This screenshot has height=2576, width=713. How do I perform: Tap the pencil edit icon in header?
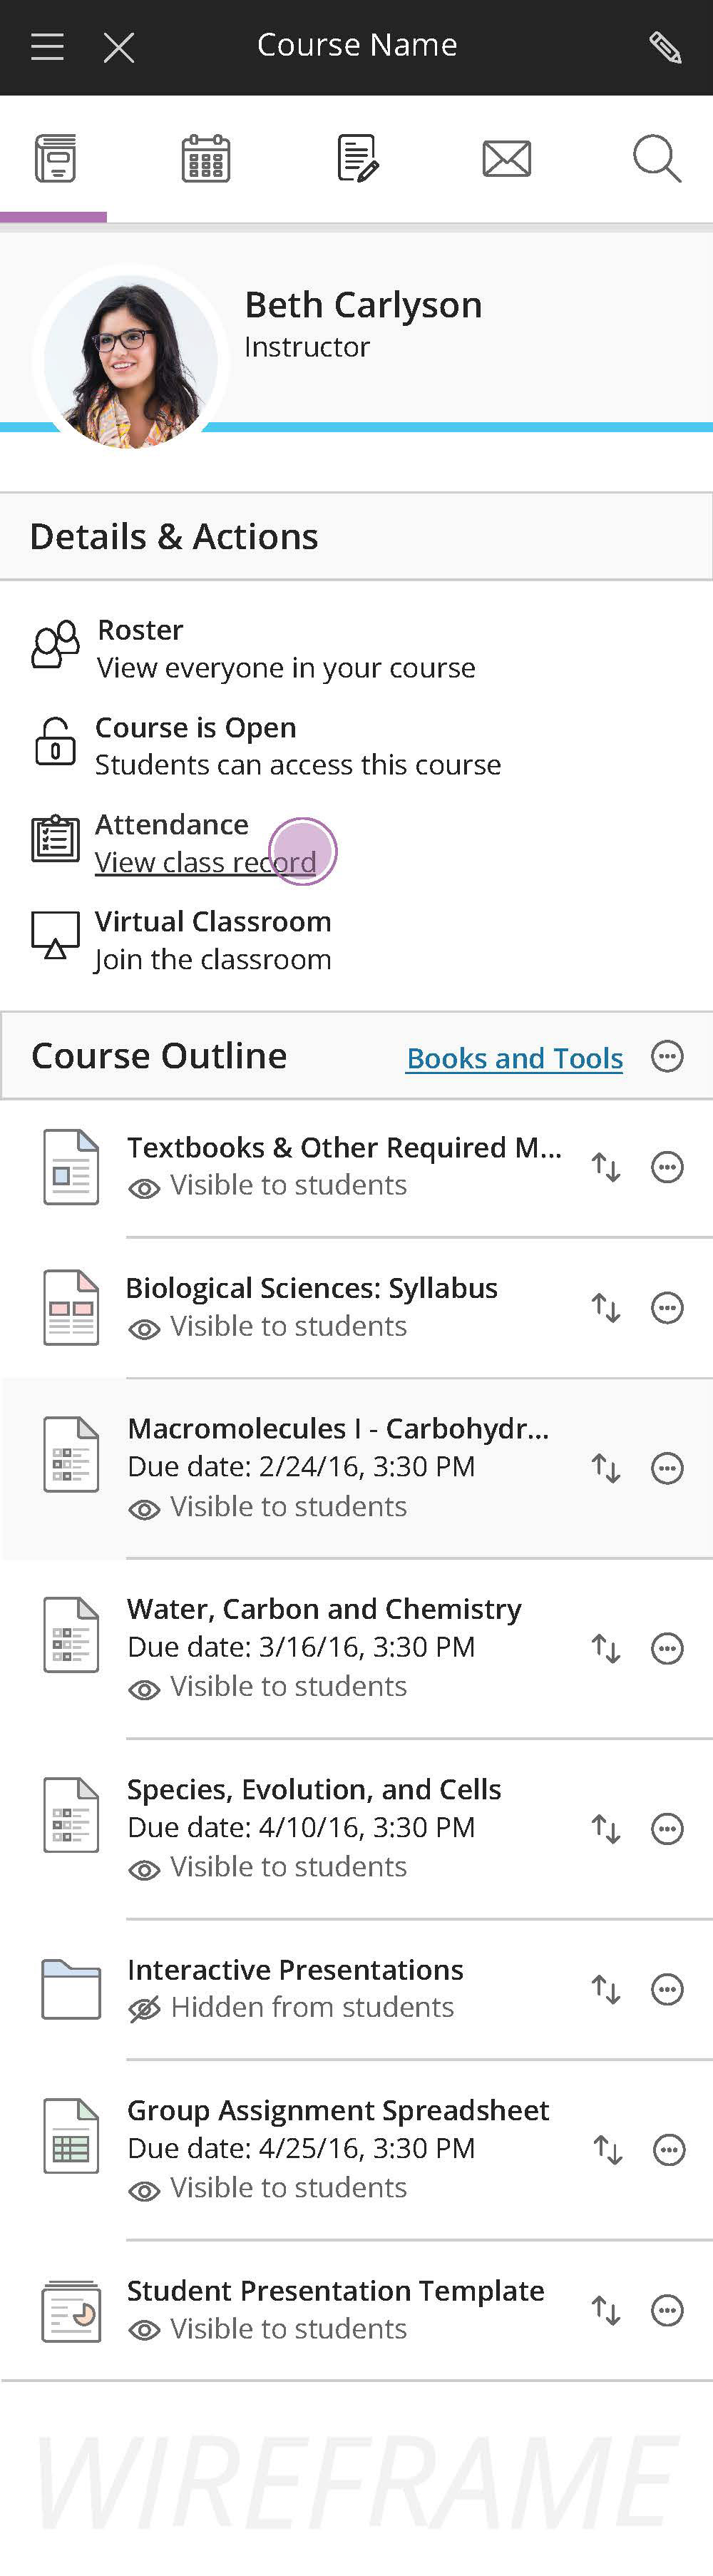pos(665,47)
